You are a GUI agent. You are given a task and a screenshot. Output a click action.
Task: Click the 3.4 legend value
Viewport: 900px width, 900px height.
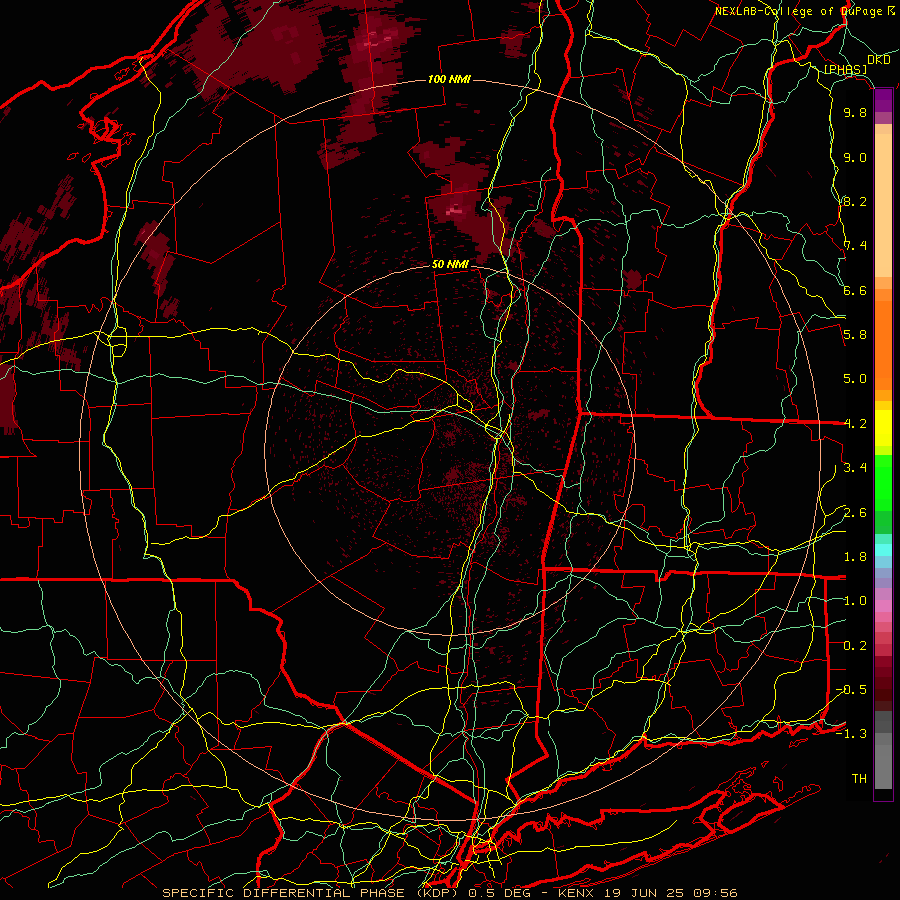855,468
